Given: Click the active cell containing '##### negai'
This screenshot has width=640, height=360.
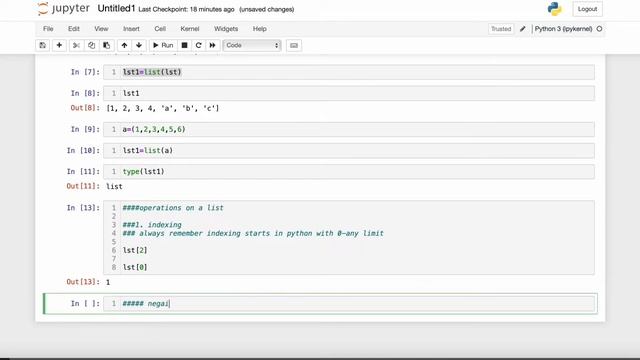Looking at the screenshot, I should (x=349, y=304).
